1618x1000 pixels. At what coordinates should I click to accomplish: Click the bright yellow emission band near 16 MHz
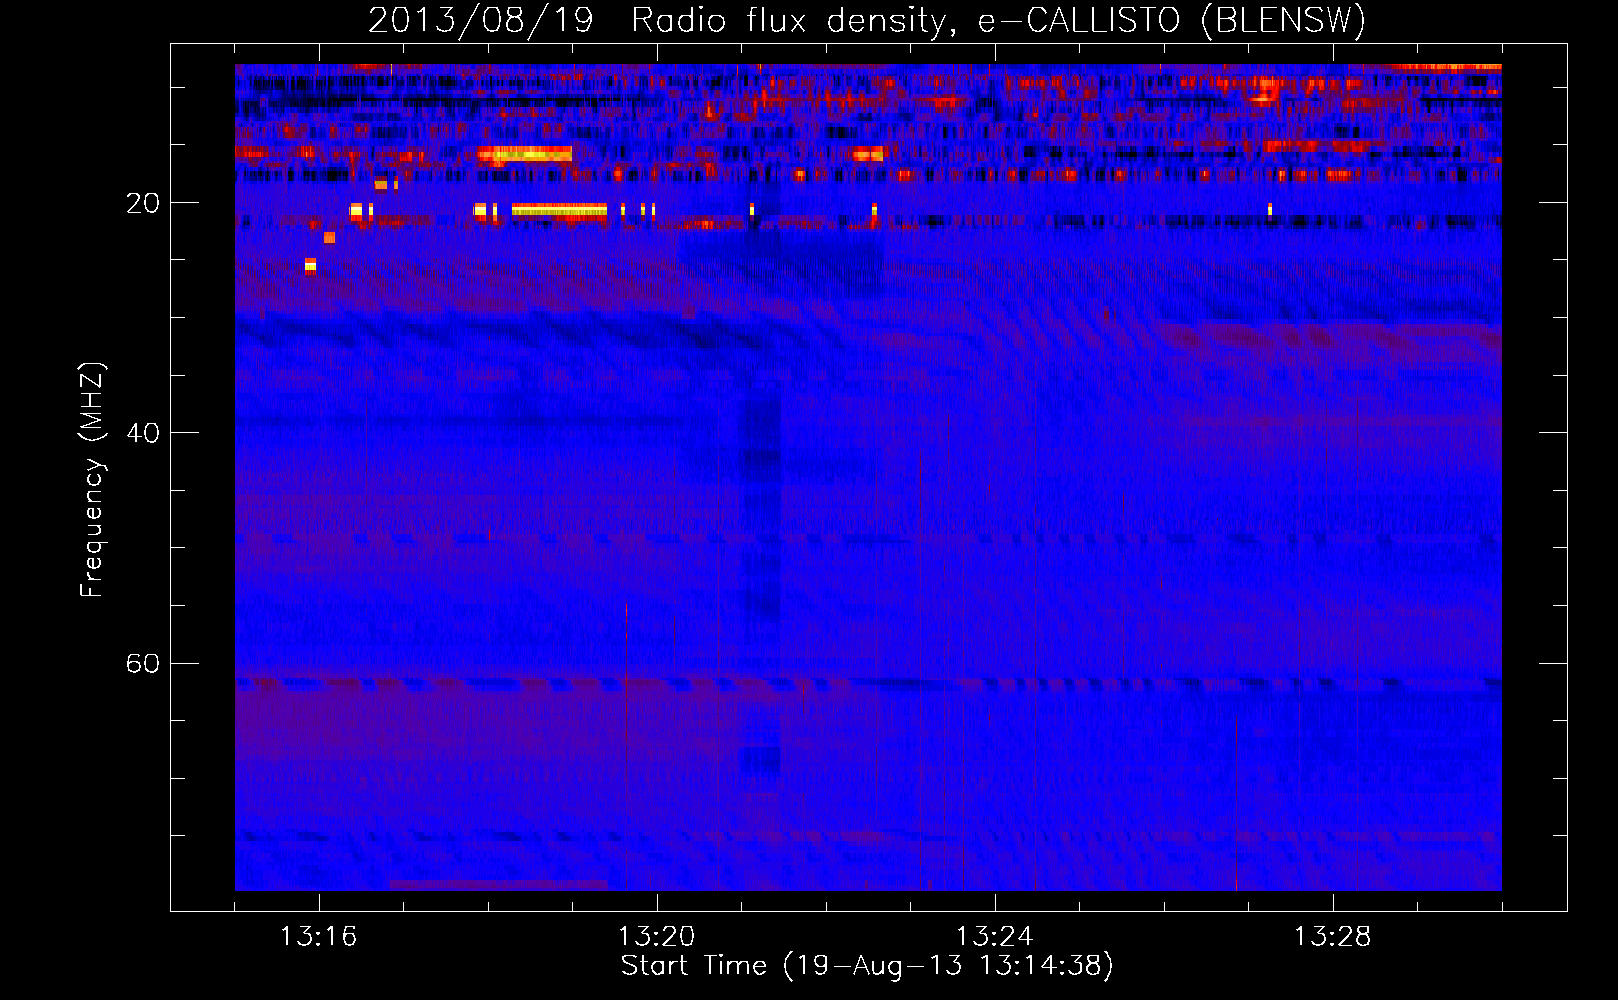525,154
